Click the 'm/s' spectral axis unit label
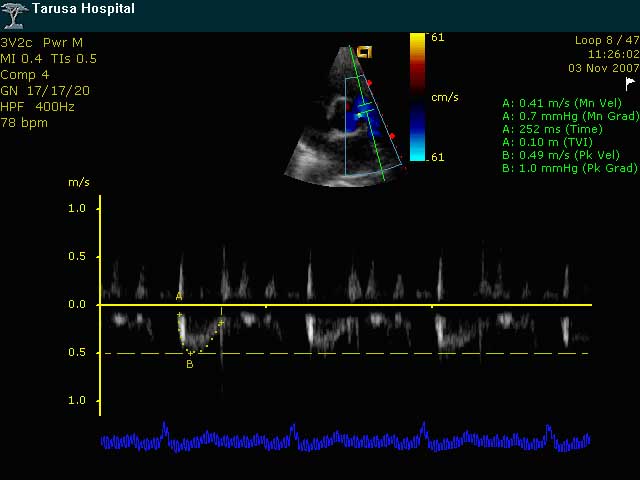The image size is (640, 480). pos(79,182)
